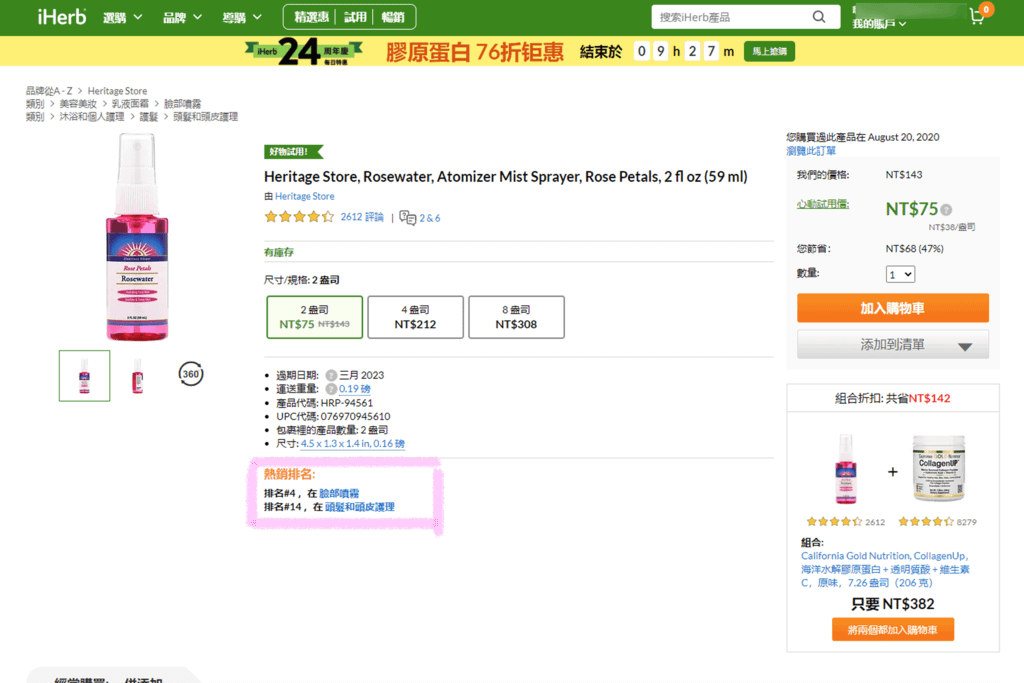Click the iHerb logo
Screen dimensions: 1024x683
[61, 17]
